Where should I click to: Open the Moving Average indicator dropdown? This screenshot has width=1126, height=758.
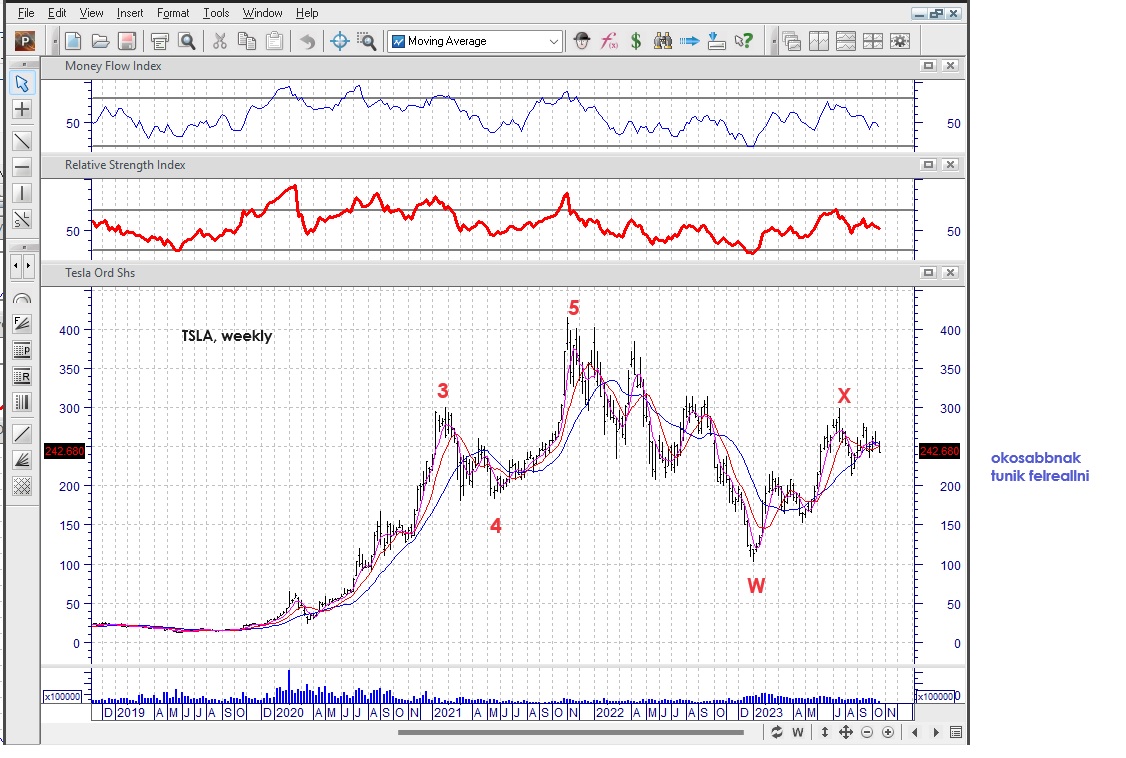[x=554, y=41]
